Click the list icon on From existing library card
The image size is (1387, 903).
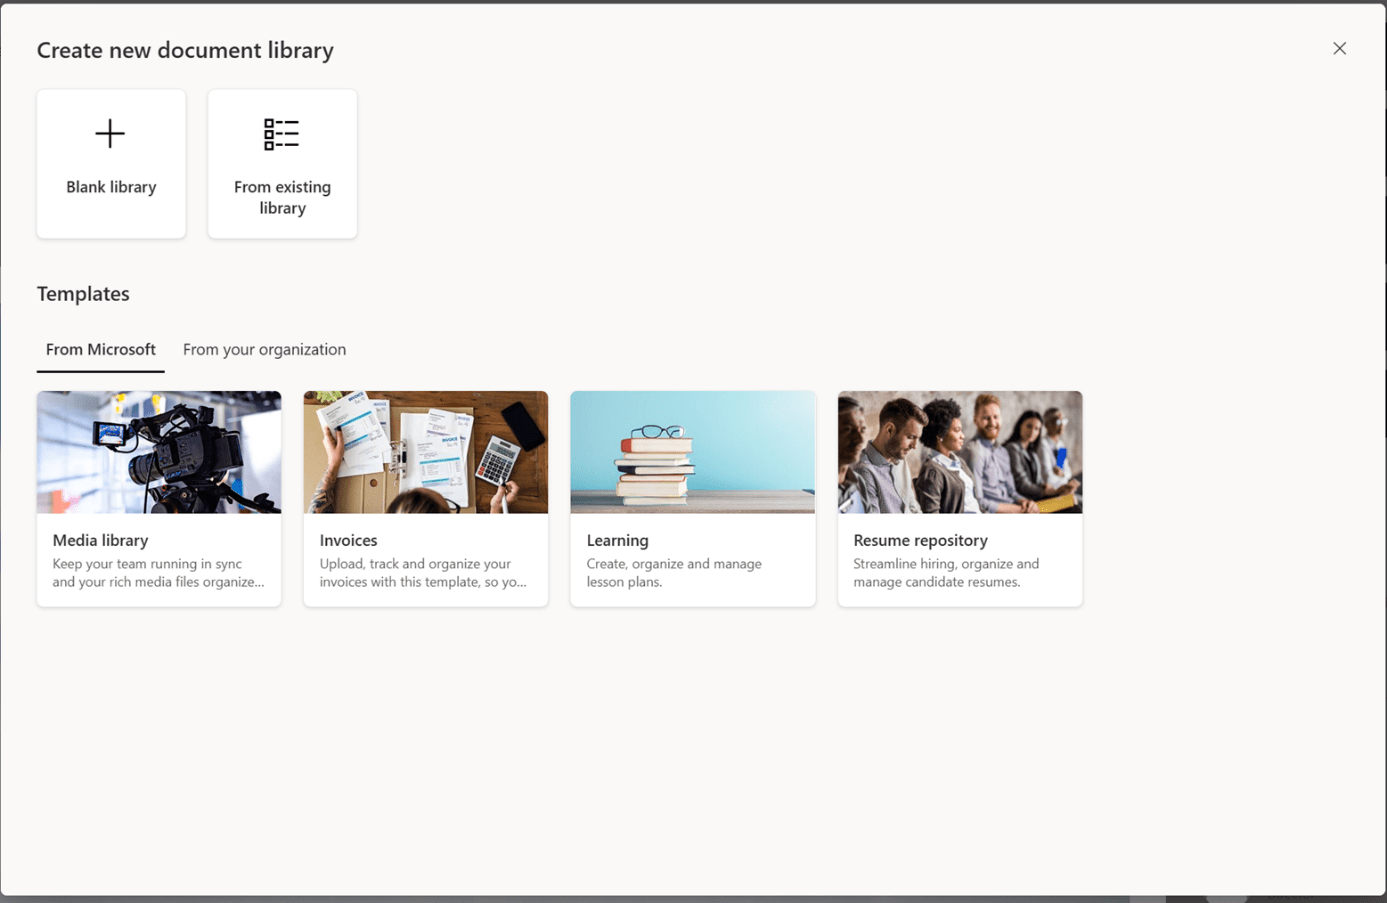pos(281,133)
